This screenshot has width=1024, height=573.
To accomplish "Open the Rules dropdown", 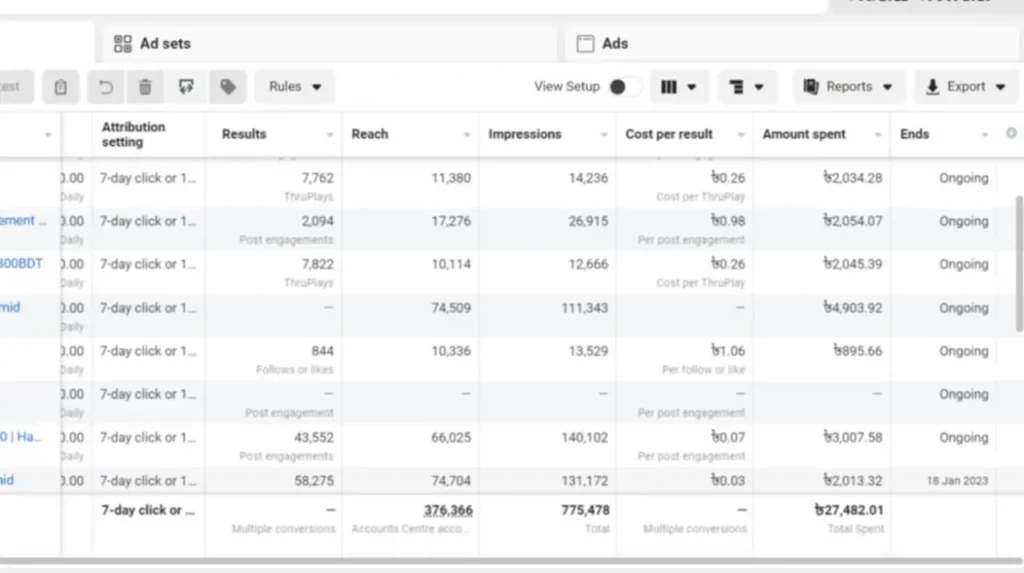I will click(x=295, y=87).
